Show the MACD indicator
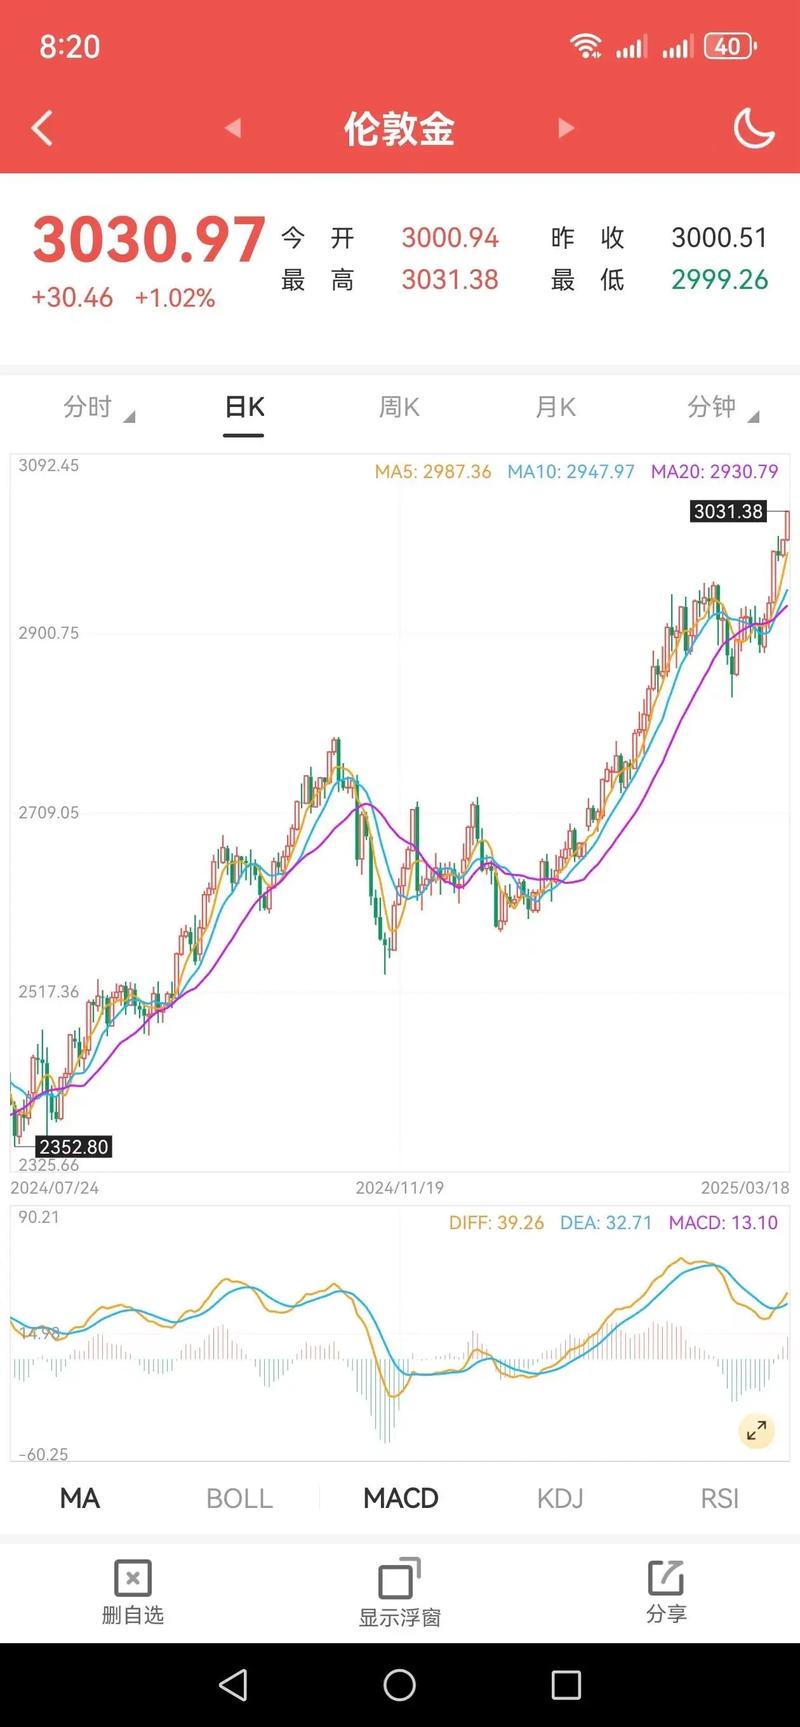 tap(399, 1498)
